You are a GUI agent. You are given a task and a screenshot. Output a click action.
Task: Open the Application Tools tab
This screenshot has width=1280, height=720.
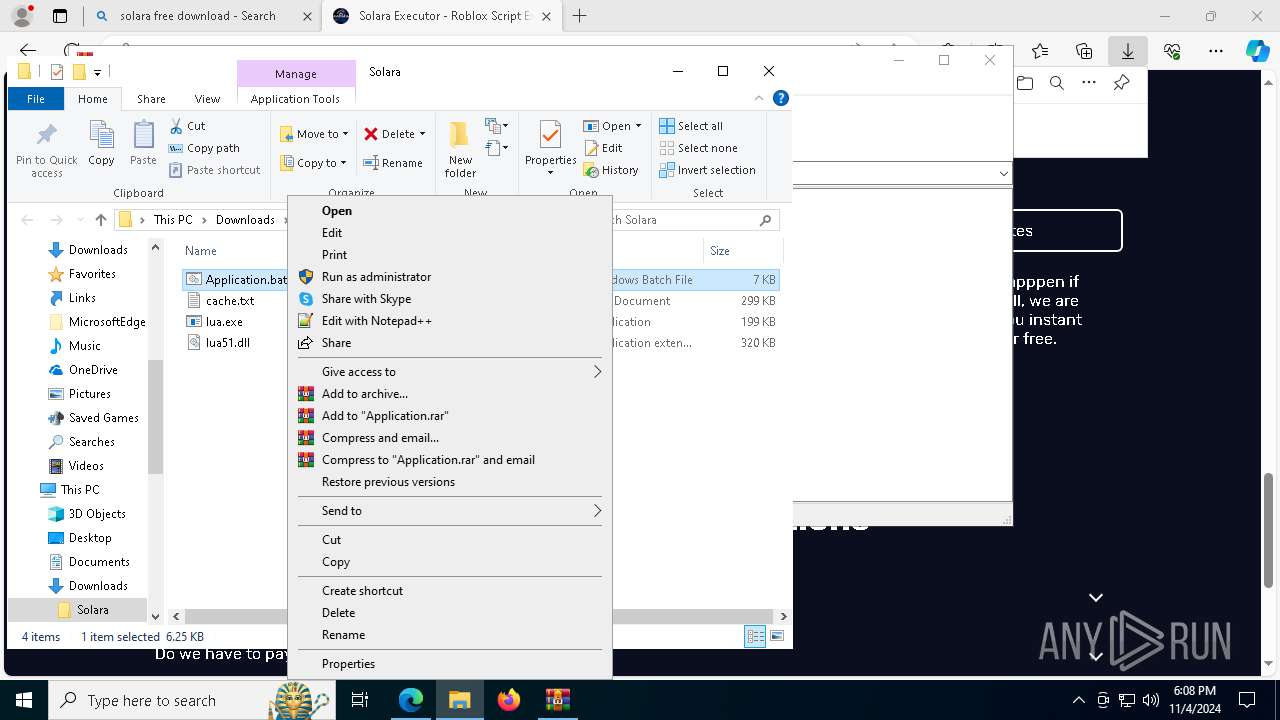(295, 99)
